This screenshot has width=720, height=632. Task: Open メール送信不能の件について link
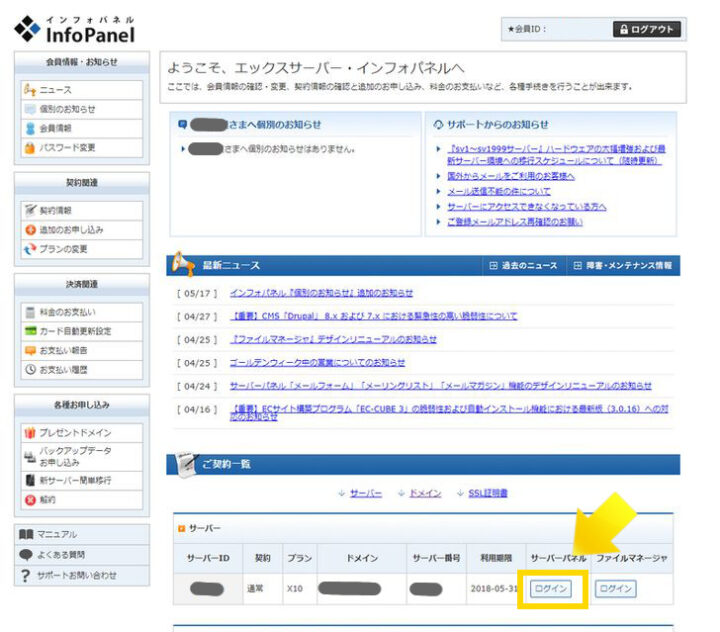point(499,192)
